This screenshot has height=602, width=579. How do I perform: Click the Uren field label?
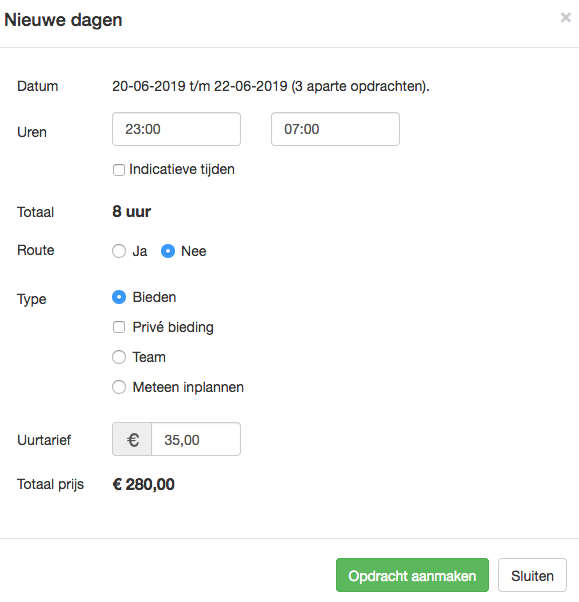[x=32, y=132]
